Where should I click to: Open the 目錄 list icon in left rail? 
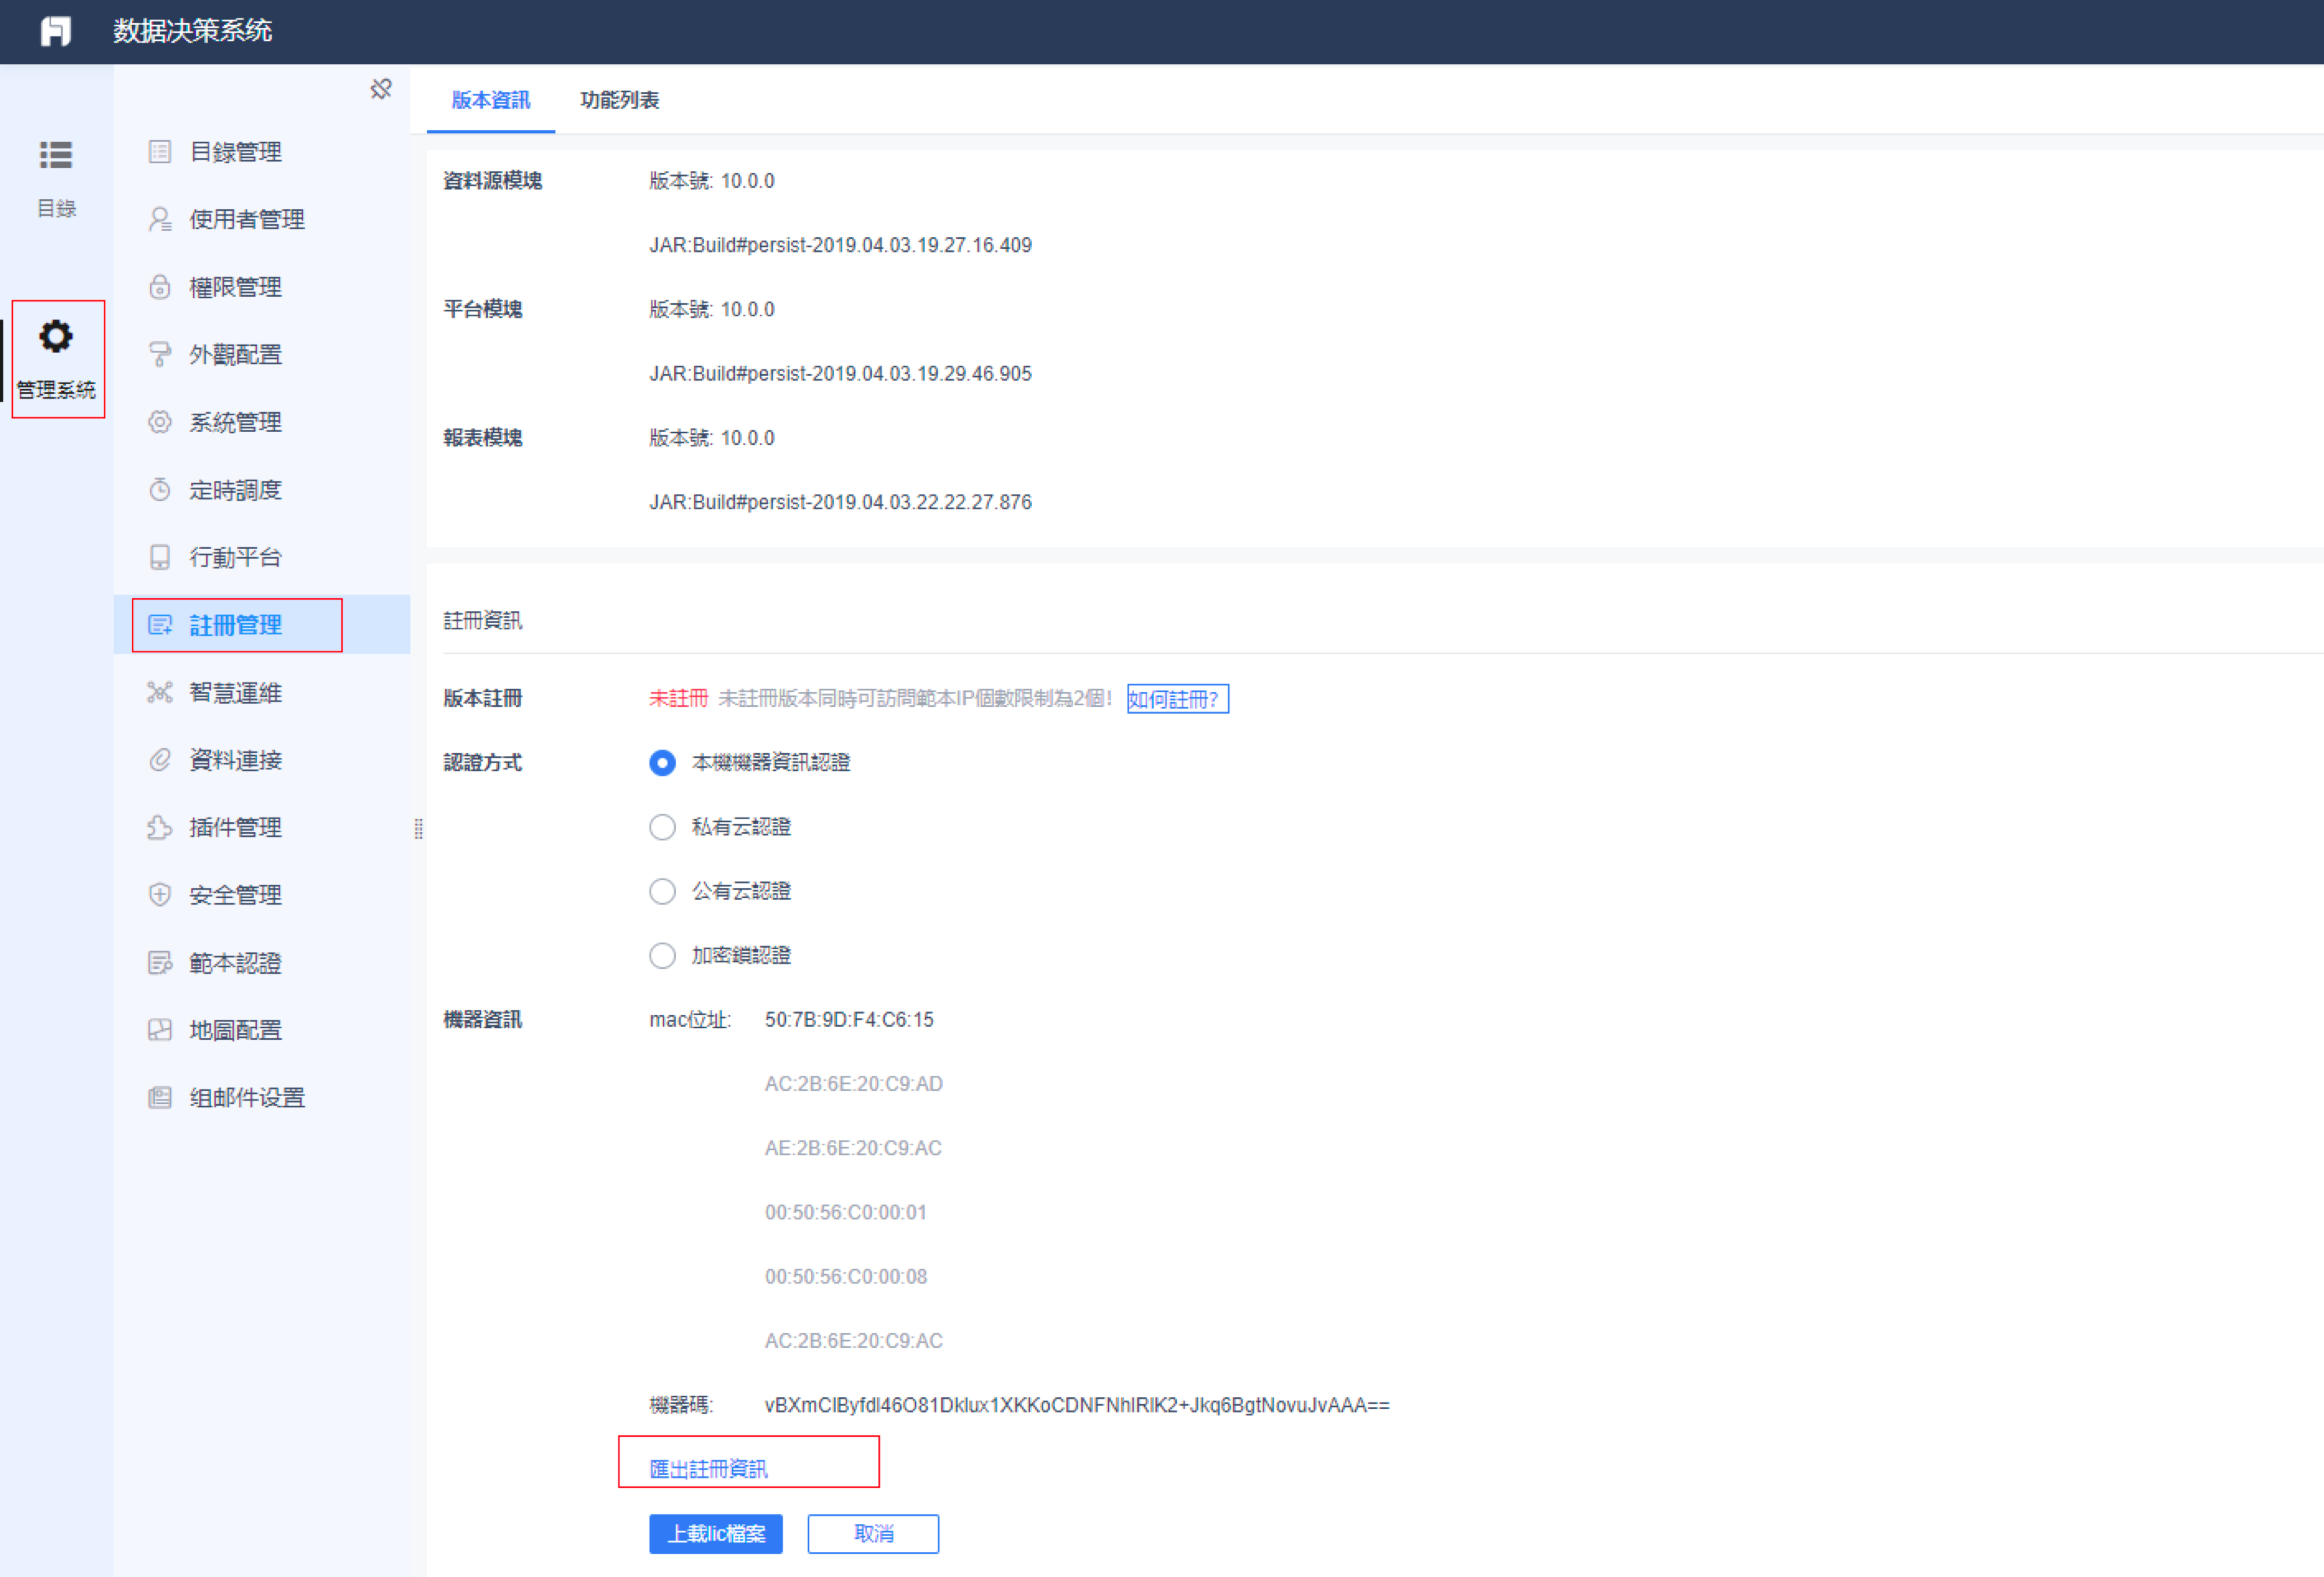(x=56, y=155)
